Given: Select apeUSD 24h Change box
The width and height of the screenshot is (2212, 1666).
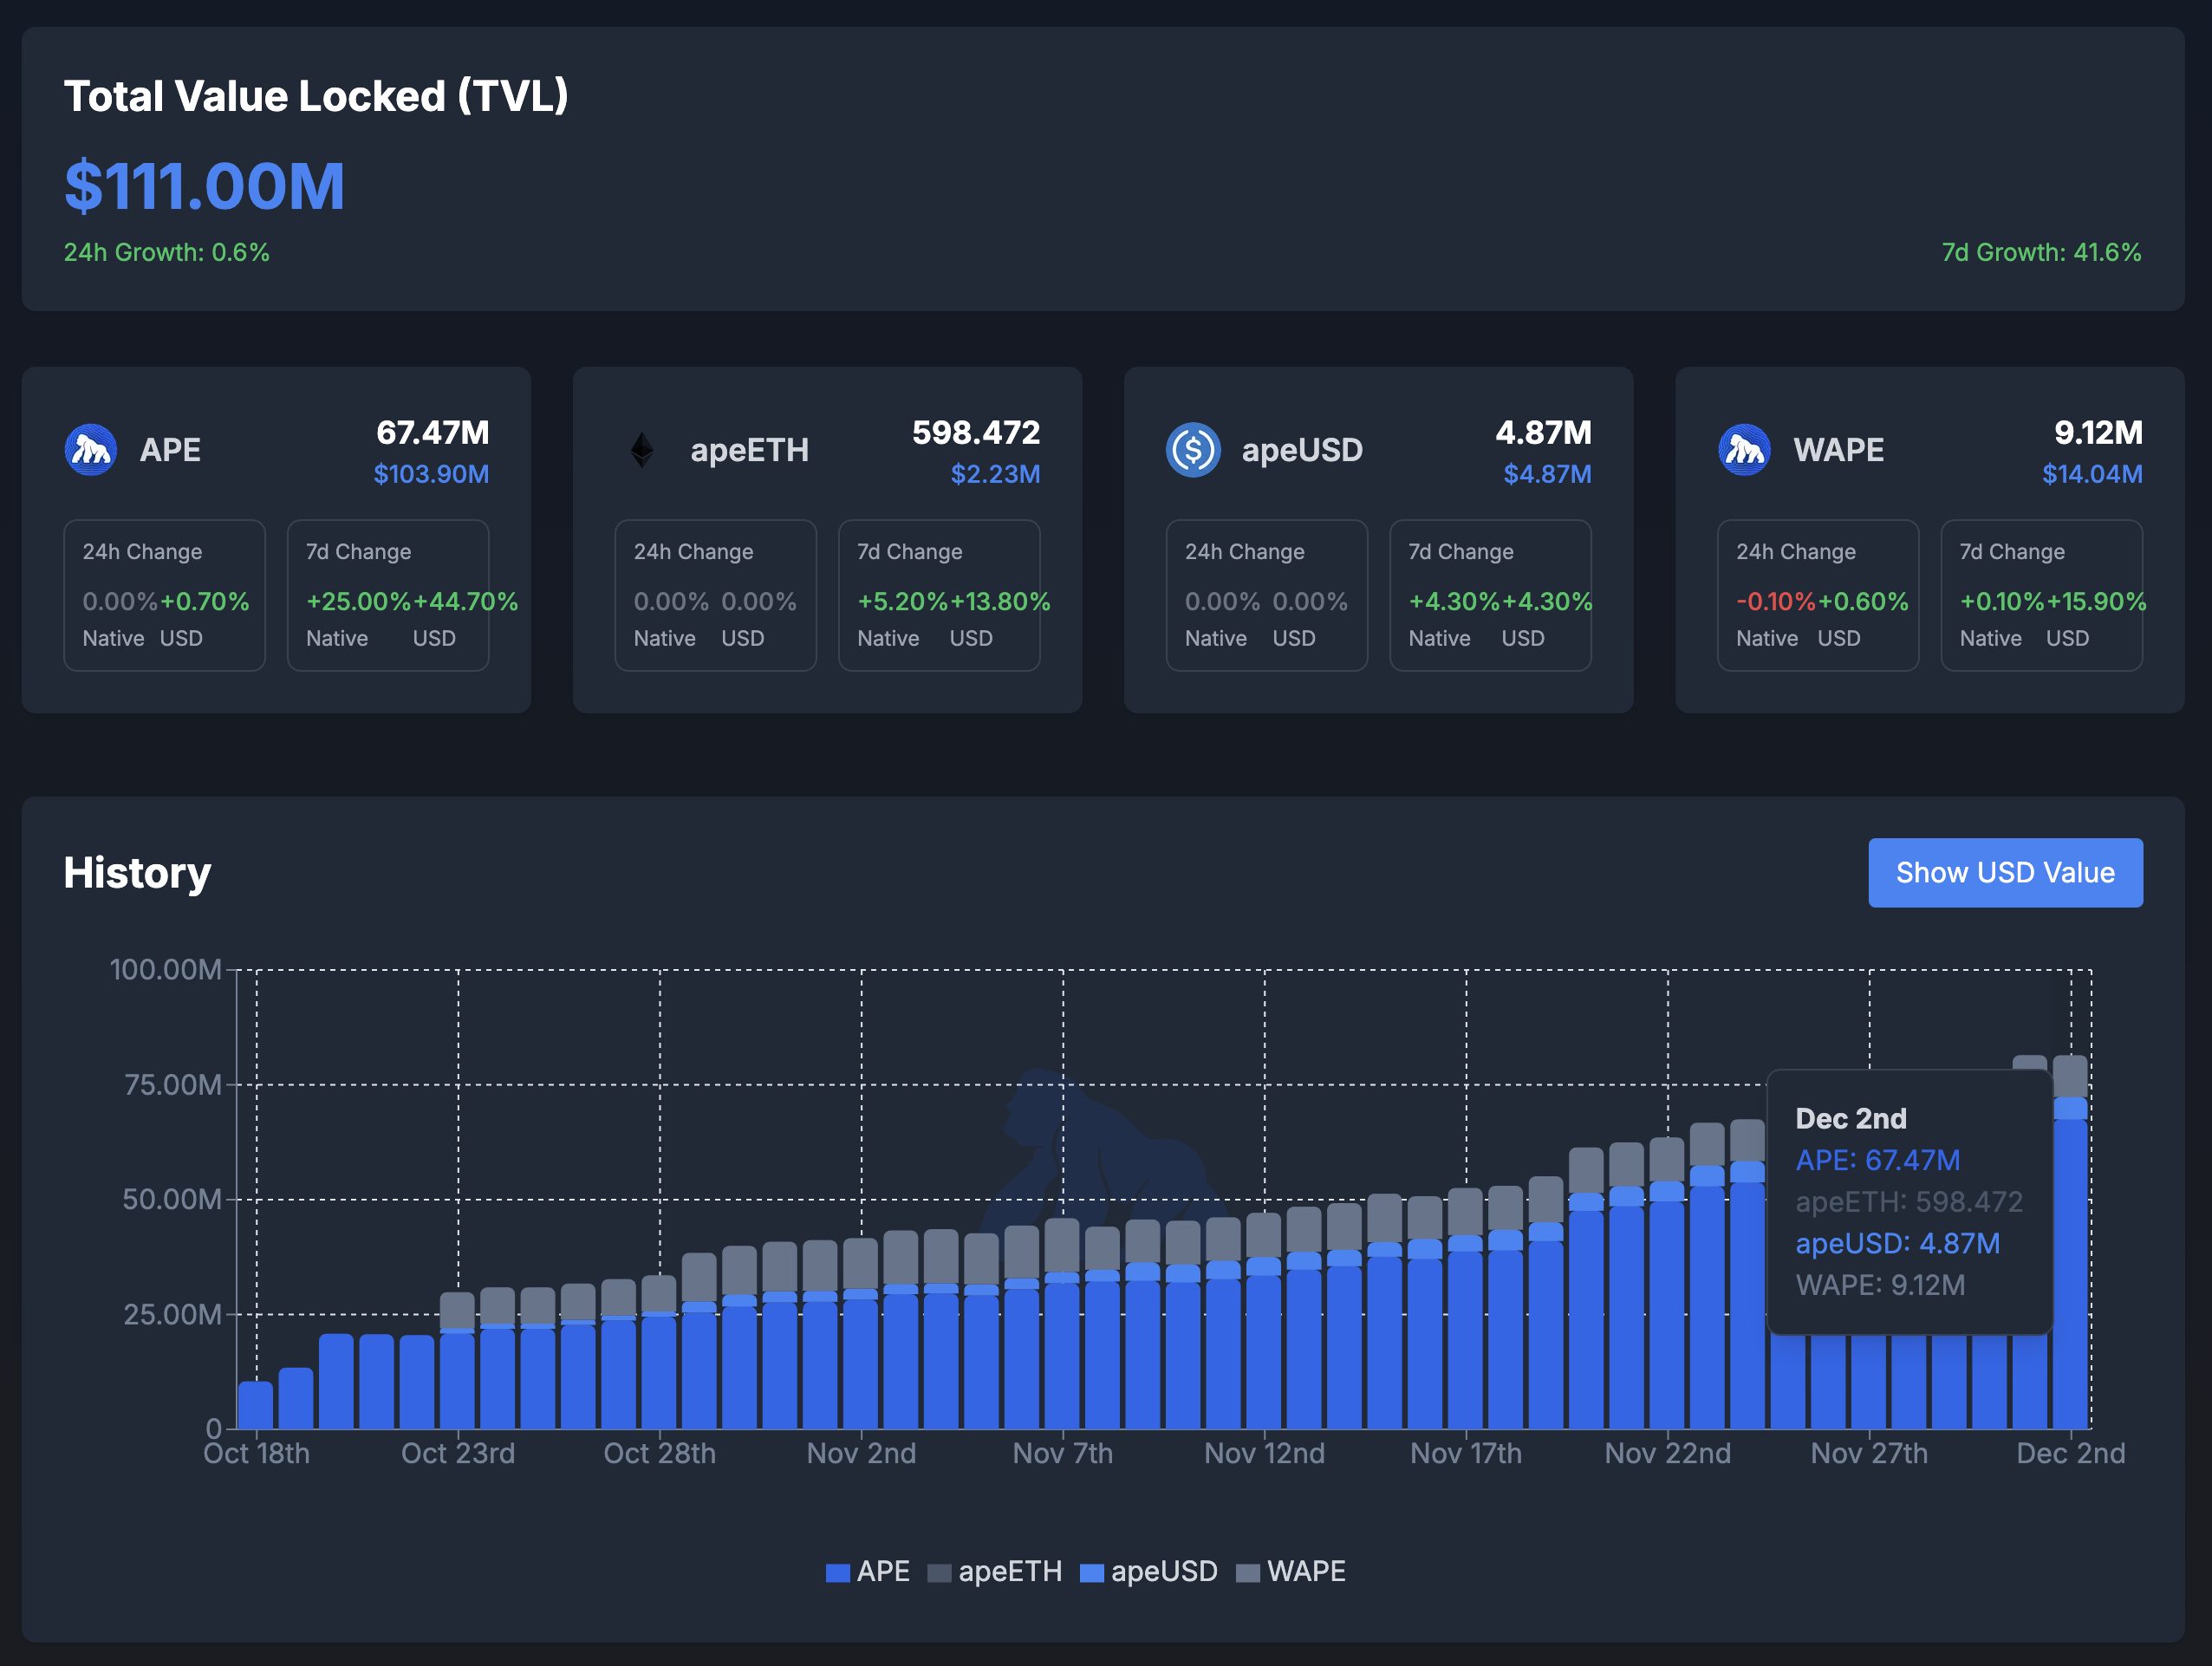Looking at the screenshot, I should [1267, 595].
